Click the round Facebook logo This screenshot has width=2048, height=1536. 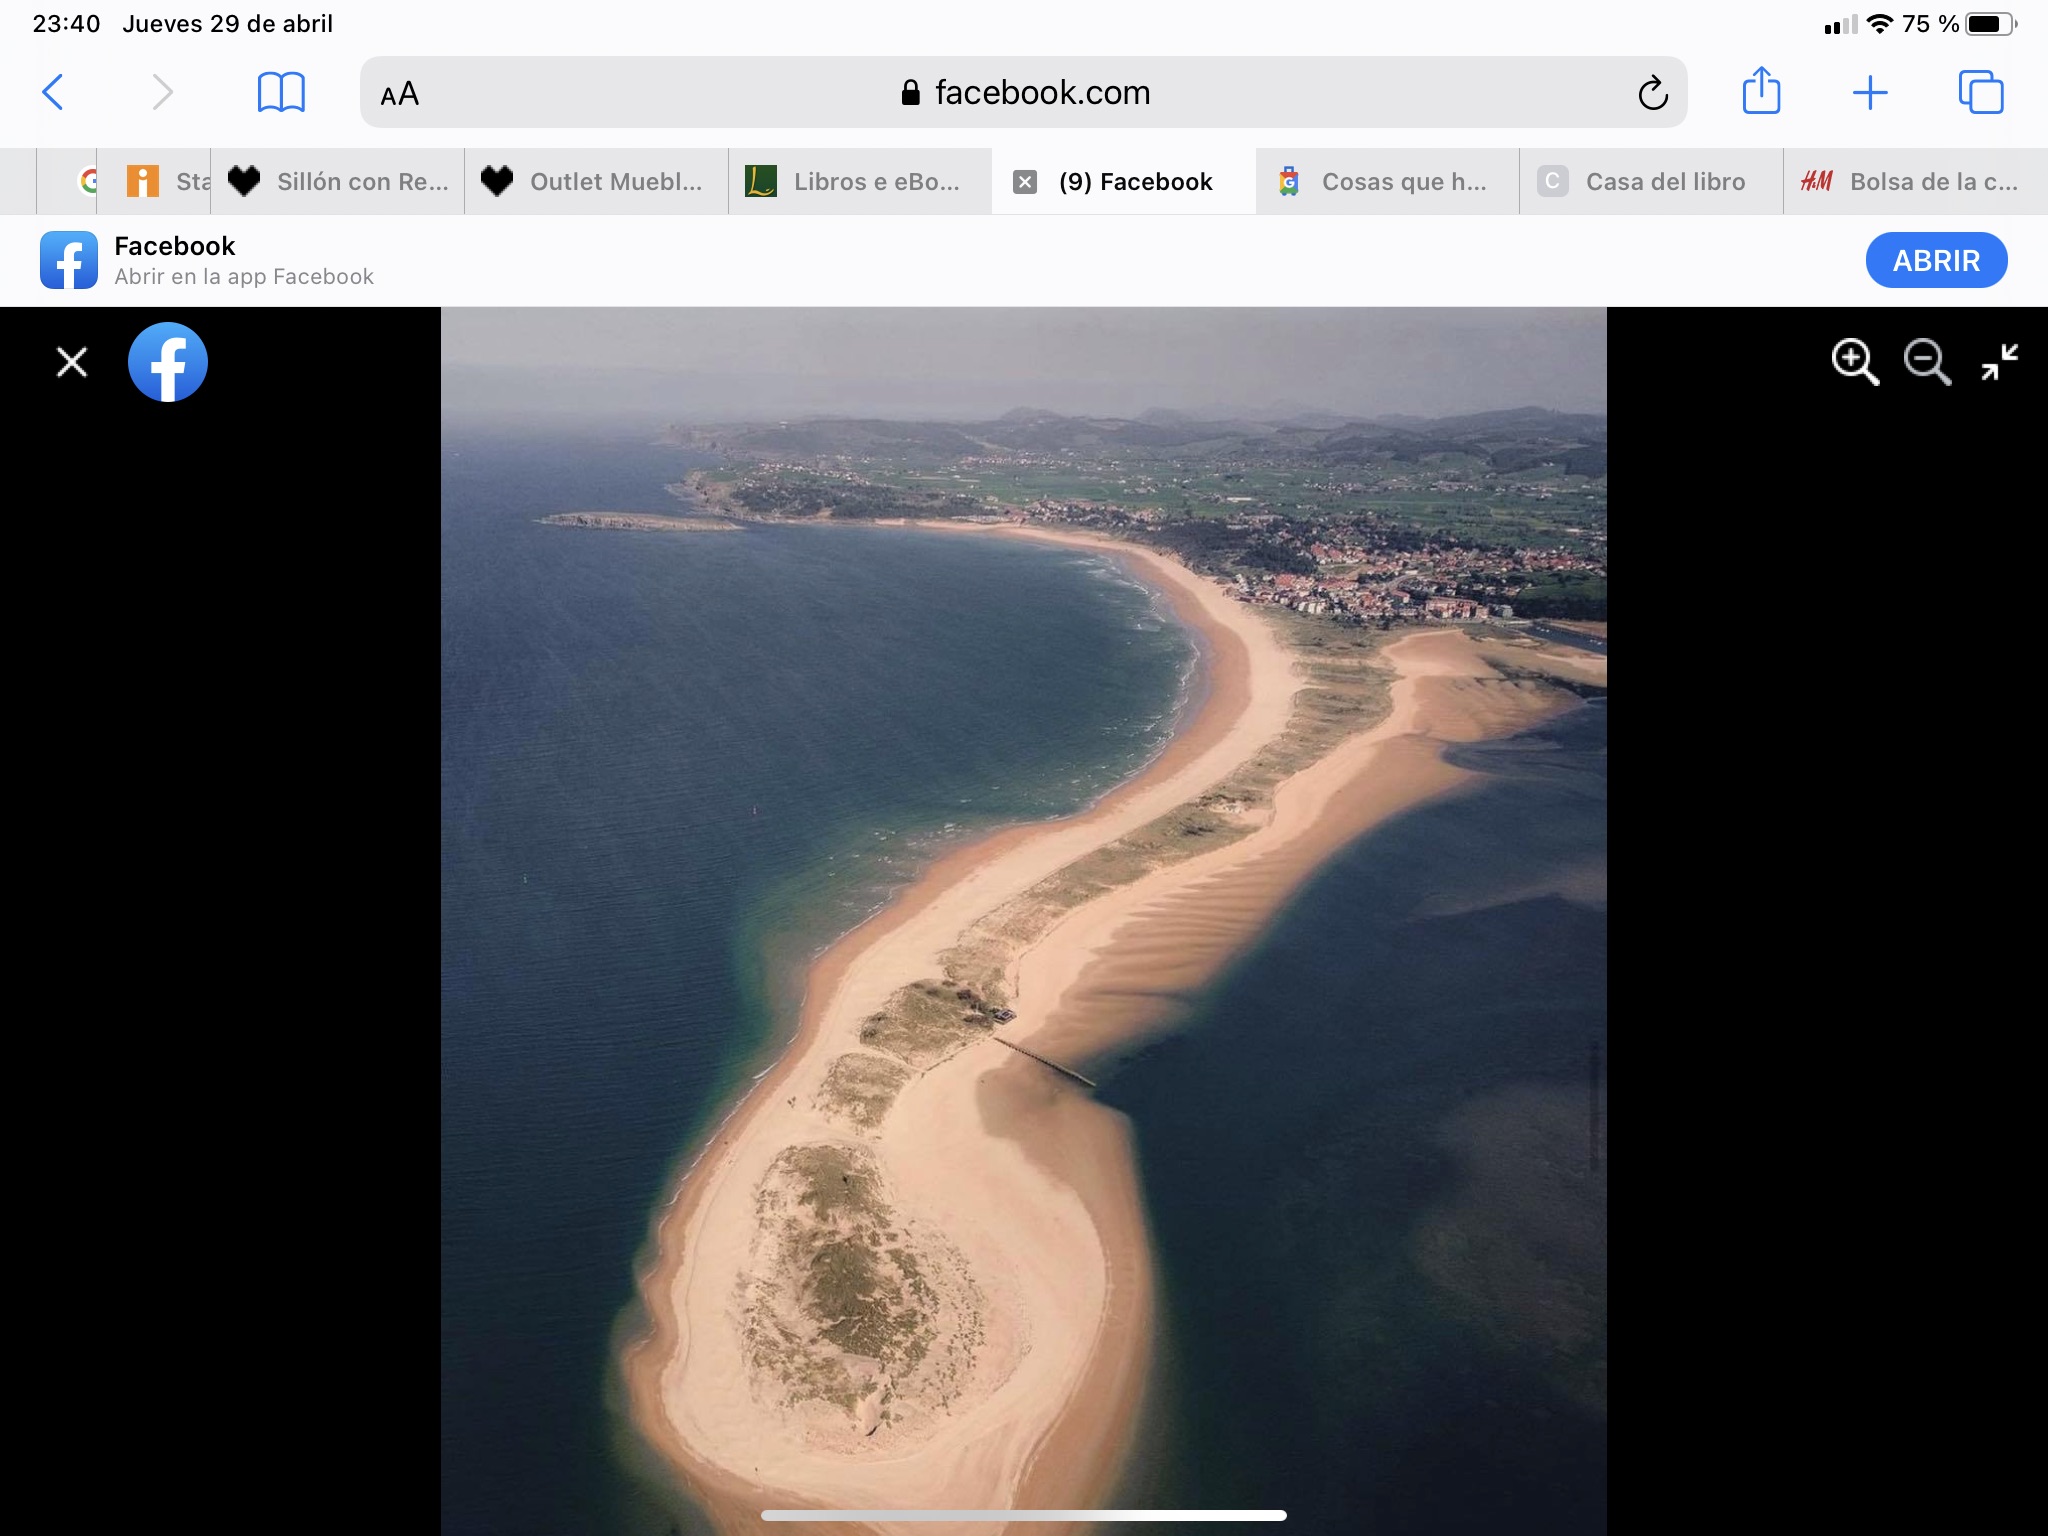168,362
